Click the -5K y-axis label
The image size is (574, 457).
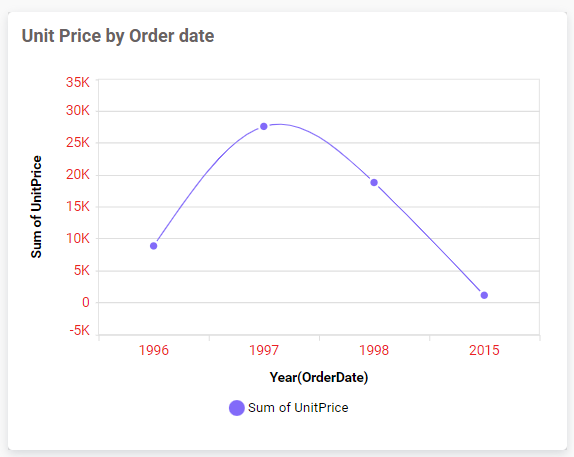tap(79, 331)
